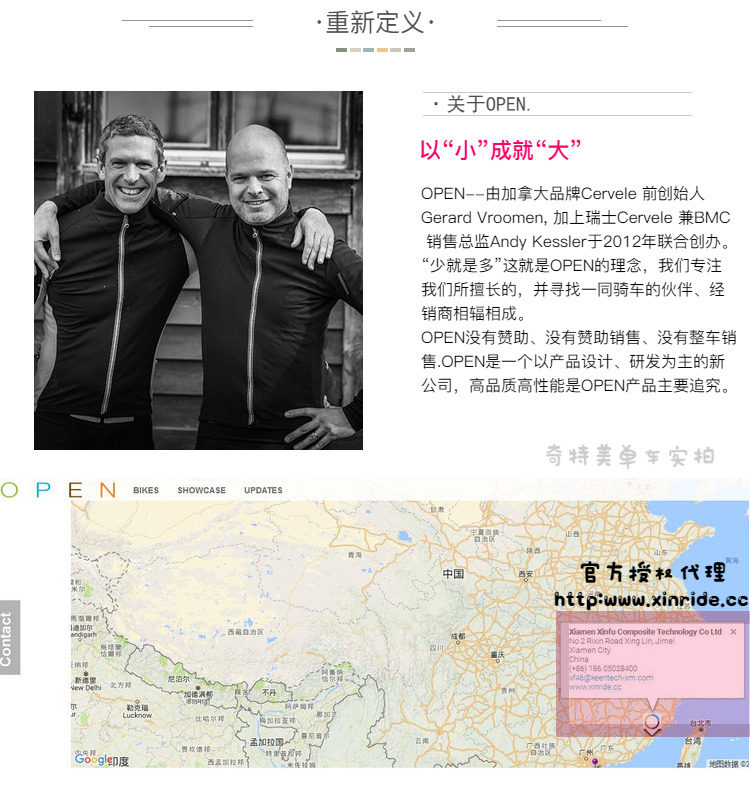Go to the UPDATES section
This screenshot has height=790, width=750.
(263, 490)
